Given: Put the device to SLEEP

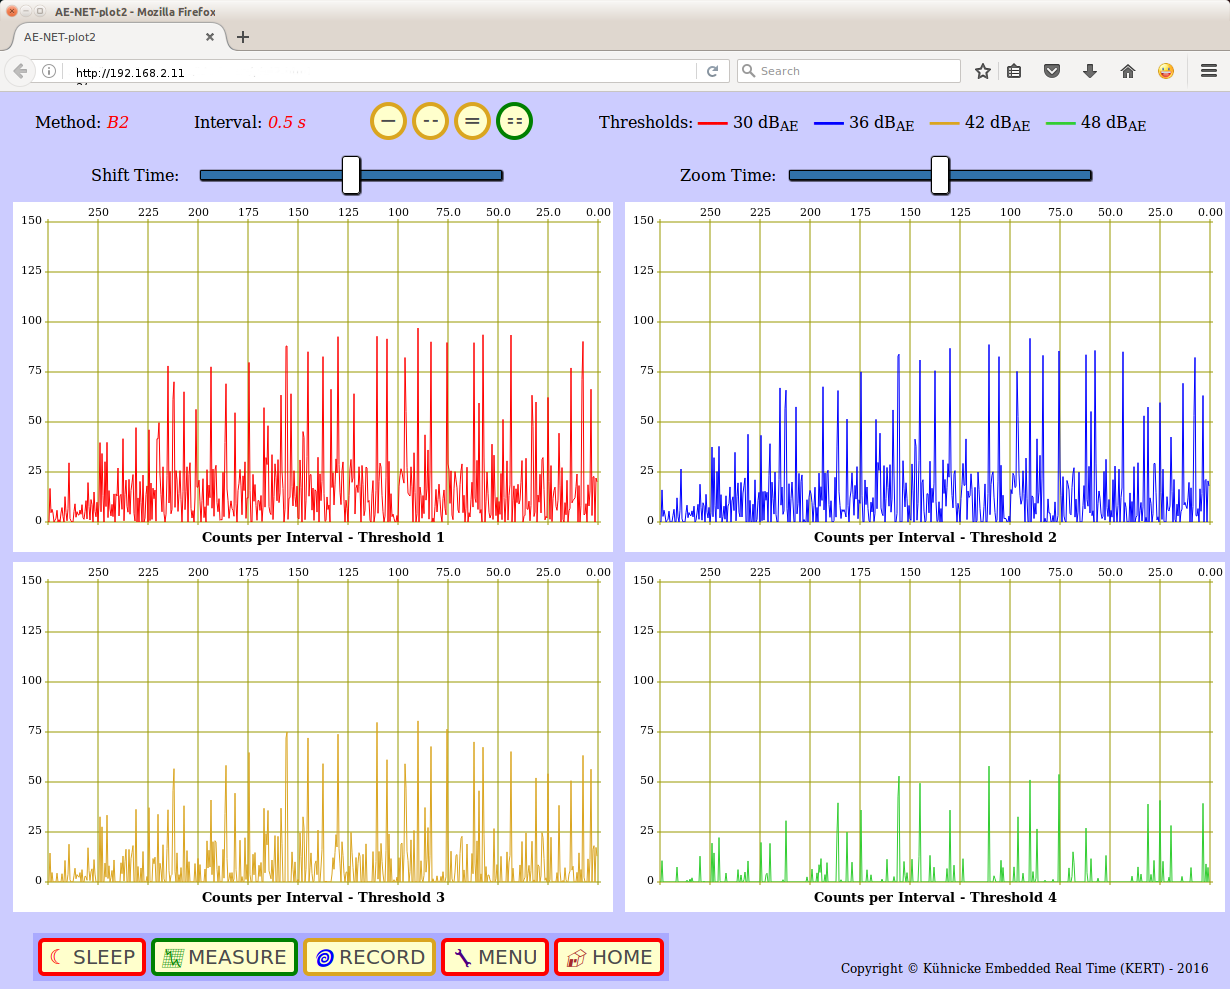Looking at the screenshot, I should click(x=92, y=957).
